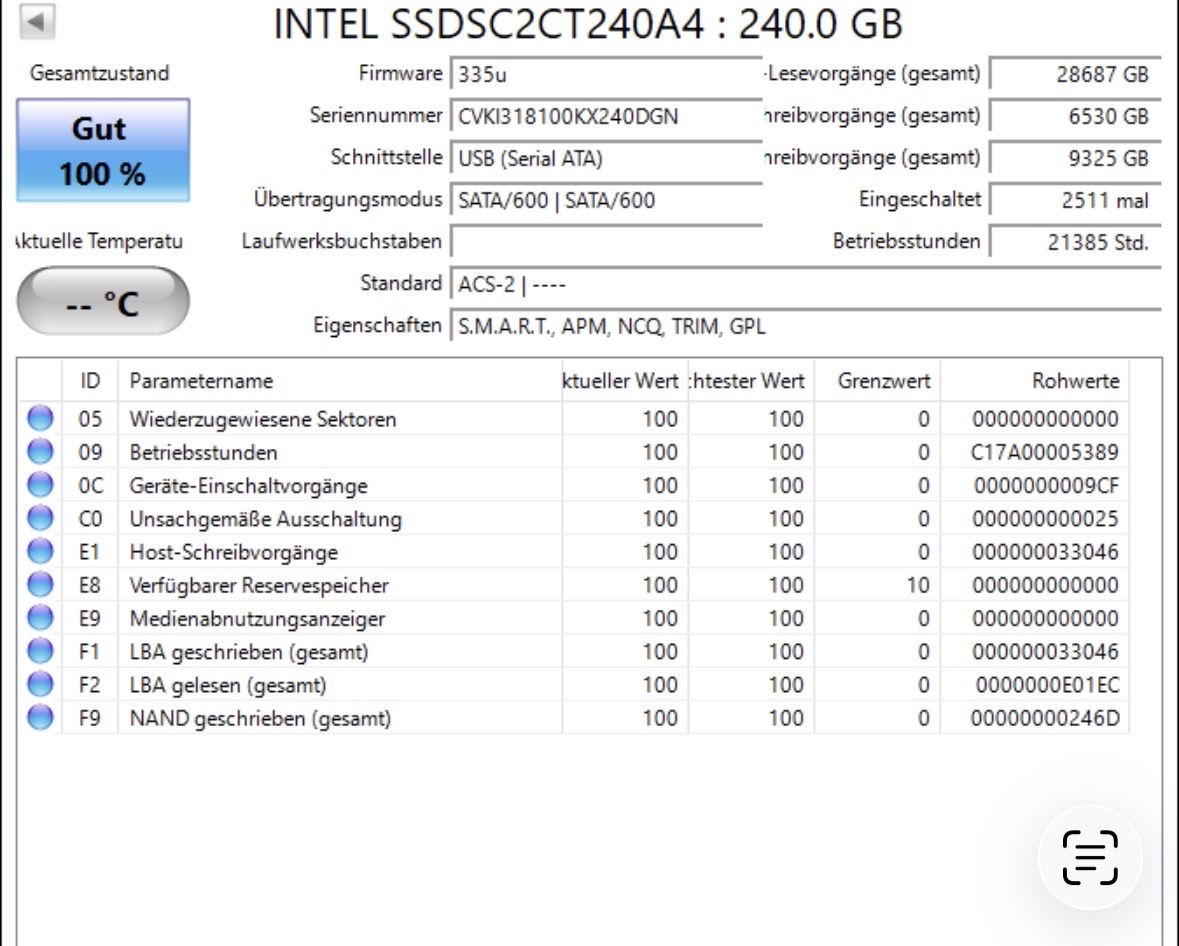The image size is (1179, 946).
Task: Click raw value 0000000009CF
Action: (1047, 485)
